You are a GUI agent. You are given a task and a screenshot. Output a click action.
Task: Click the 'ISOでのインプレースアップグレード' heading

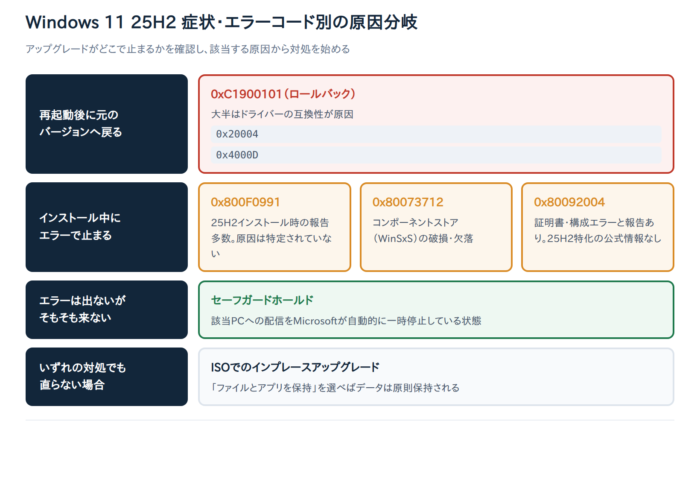click(295, 367)
